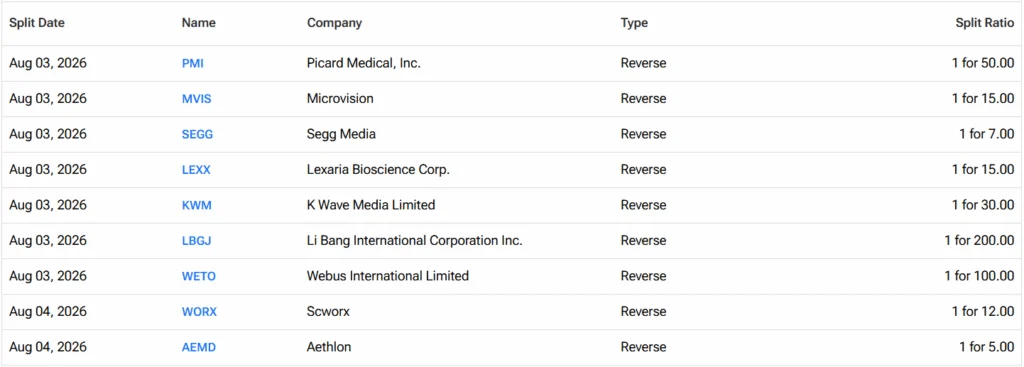Open the LEXX ticker link
1024x367 pixels.
pyautogui.click(x=196, y=170)
